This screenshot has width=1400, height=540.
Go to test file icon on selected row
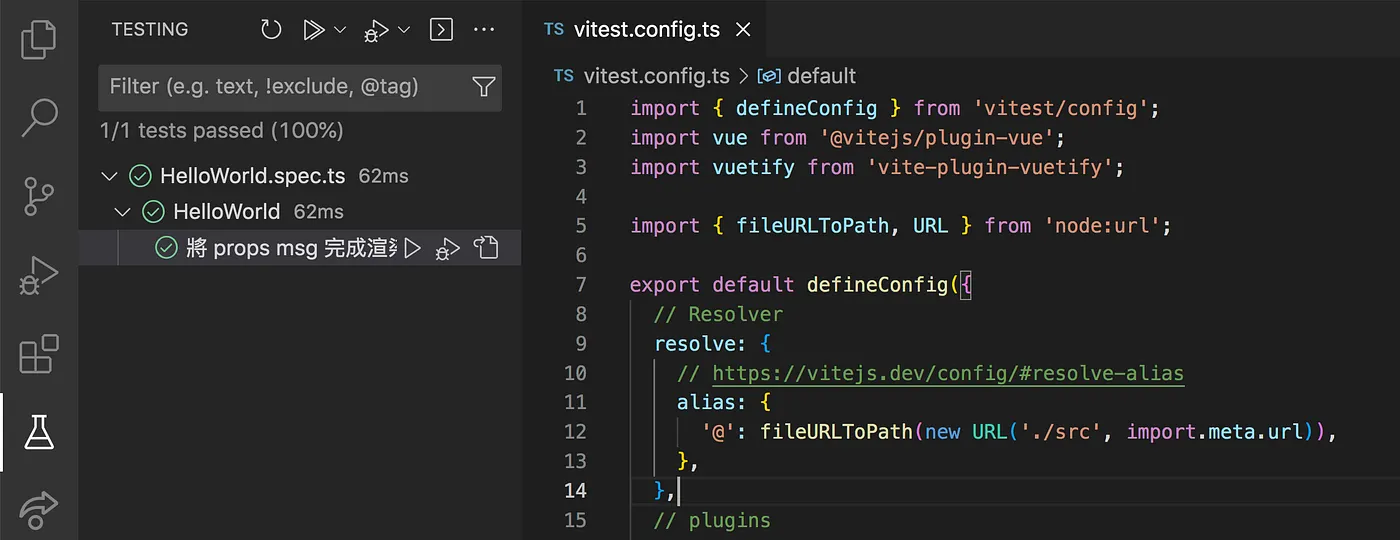(x=486, y=248)
